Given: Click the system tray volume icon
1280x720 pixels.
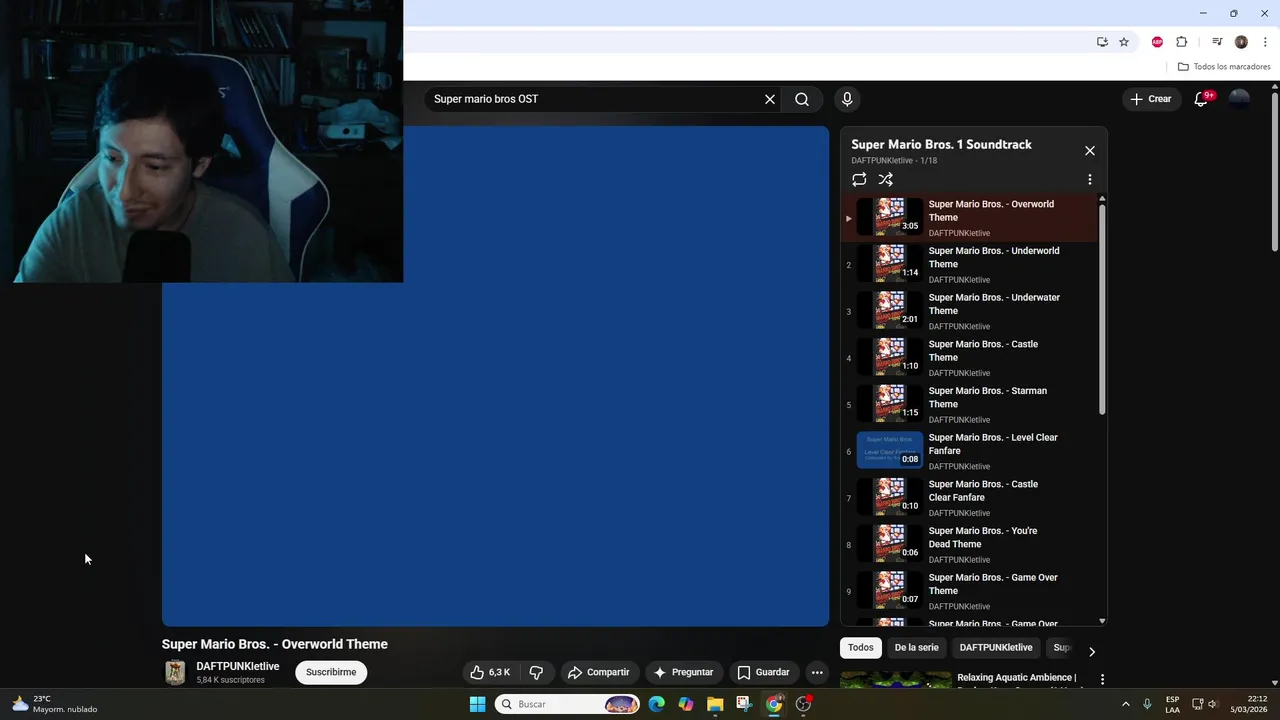Looking at the screenshot, I should tap(1213, 704).
